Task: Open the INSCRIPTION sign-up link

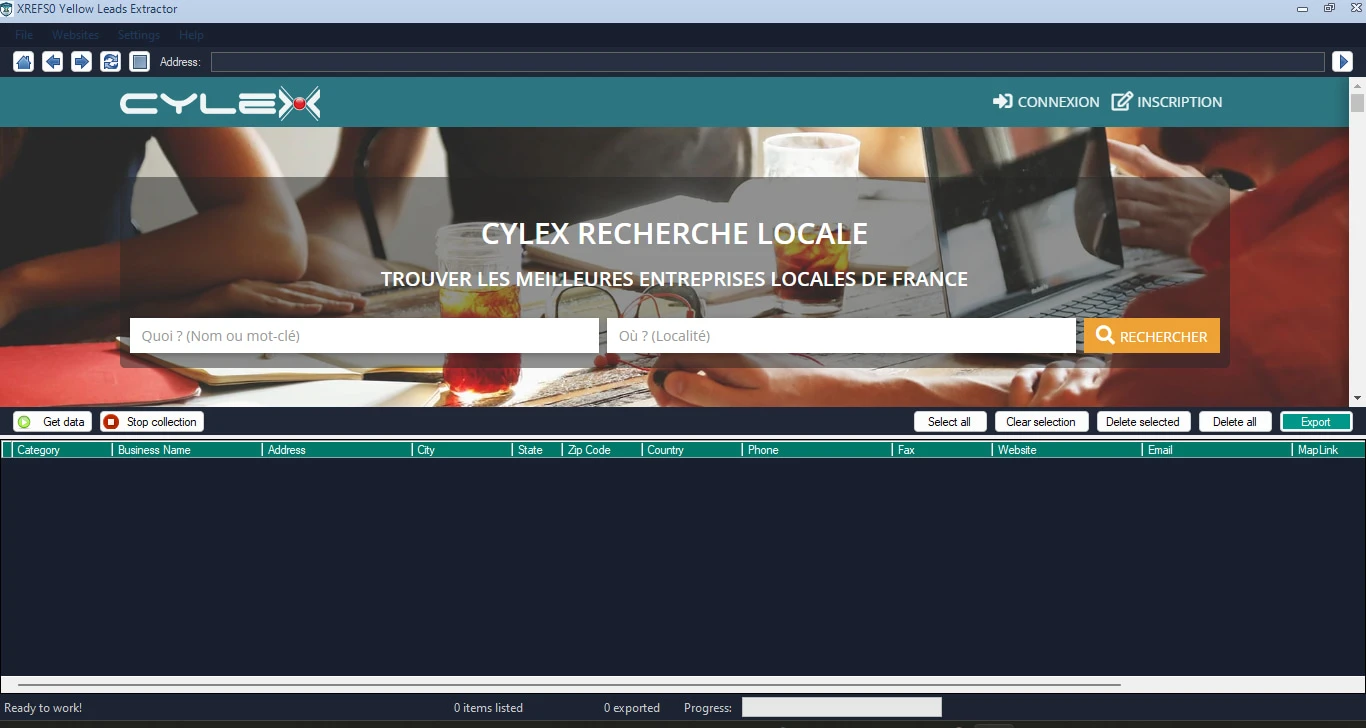Action: coord(1167,102)
